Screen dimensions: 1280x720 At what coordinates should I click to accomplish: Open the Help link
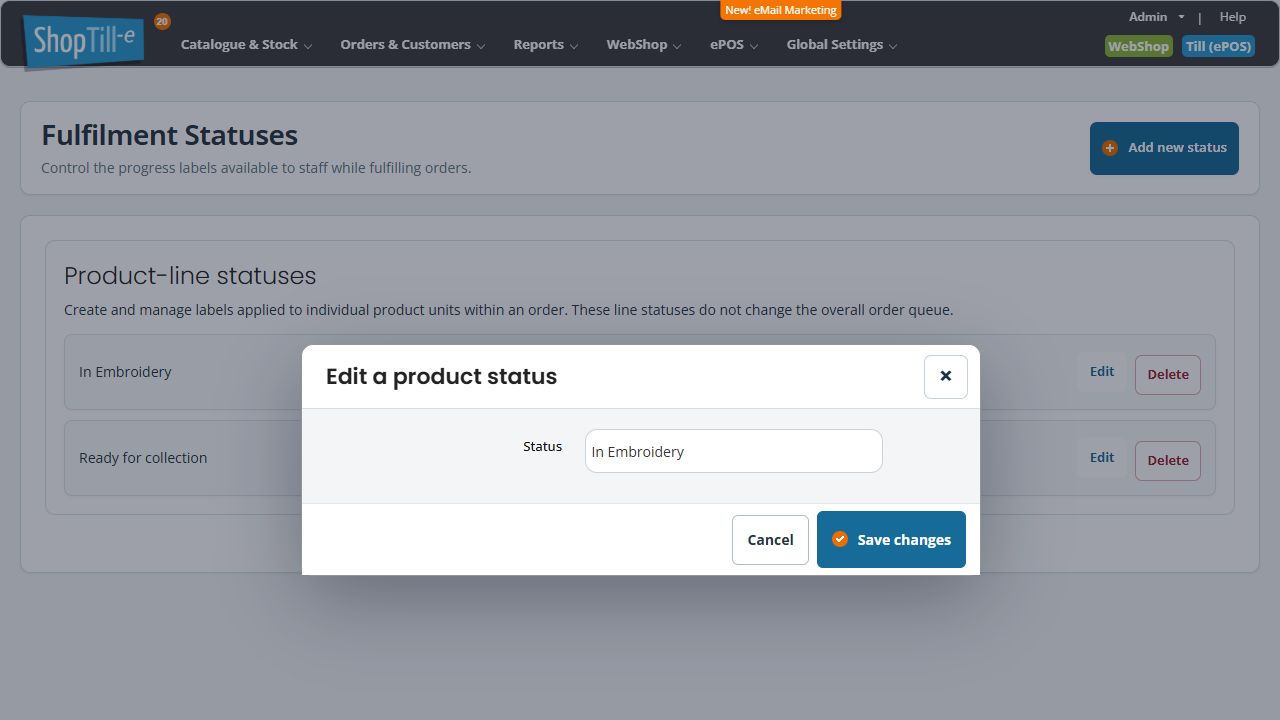[x=1233, y=17]
